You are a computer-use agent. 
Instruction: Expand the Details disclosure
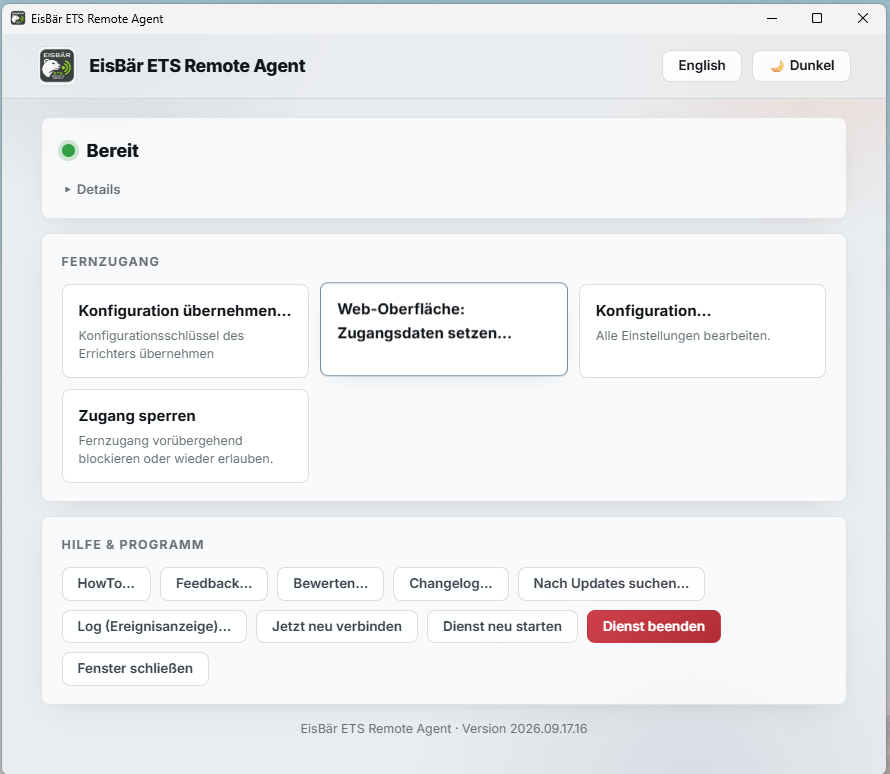[x=93, y=190]
